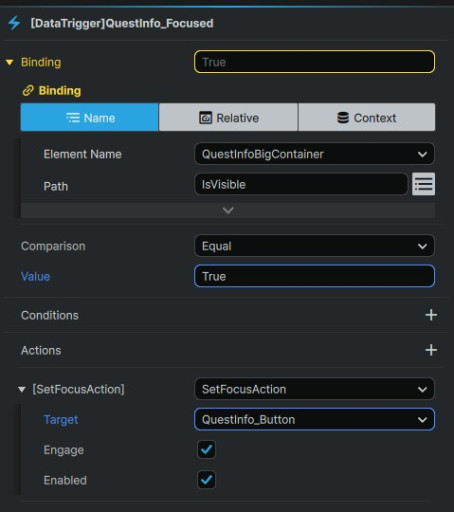Click the Value input field

pos(314,276)
